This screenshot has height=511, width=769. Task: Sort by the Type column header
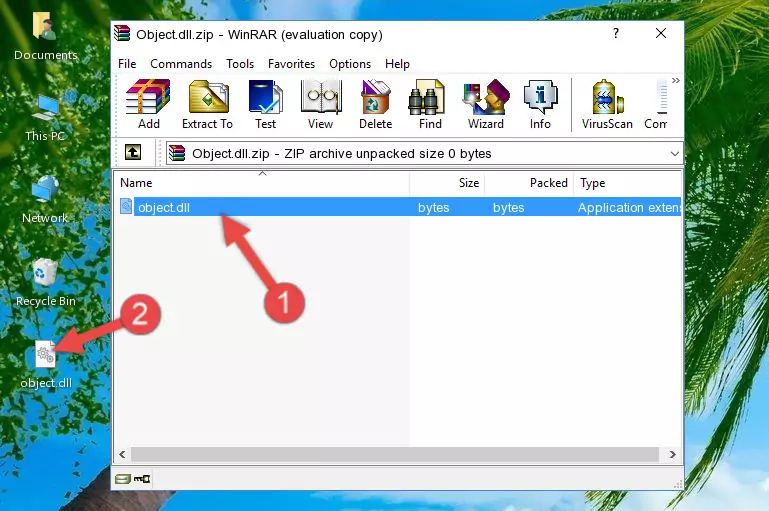627,183
